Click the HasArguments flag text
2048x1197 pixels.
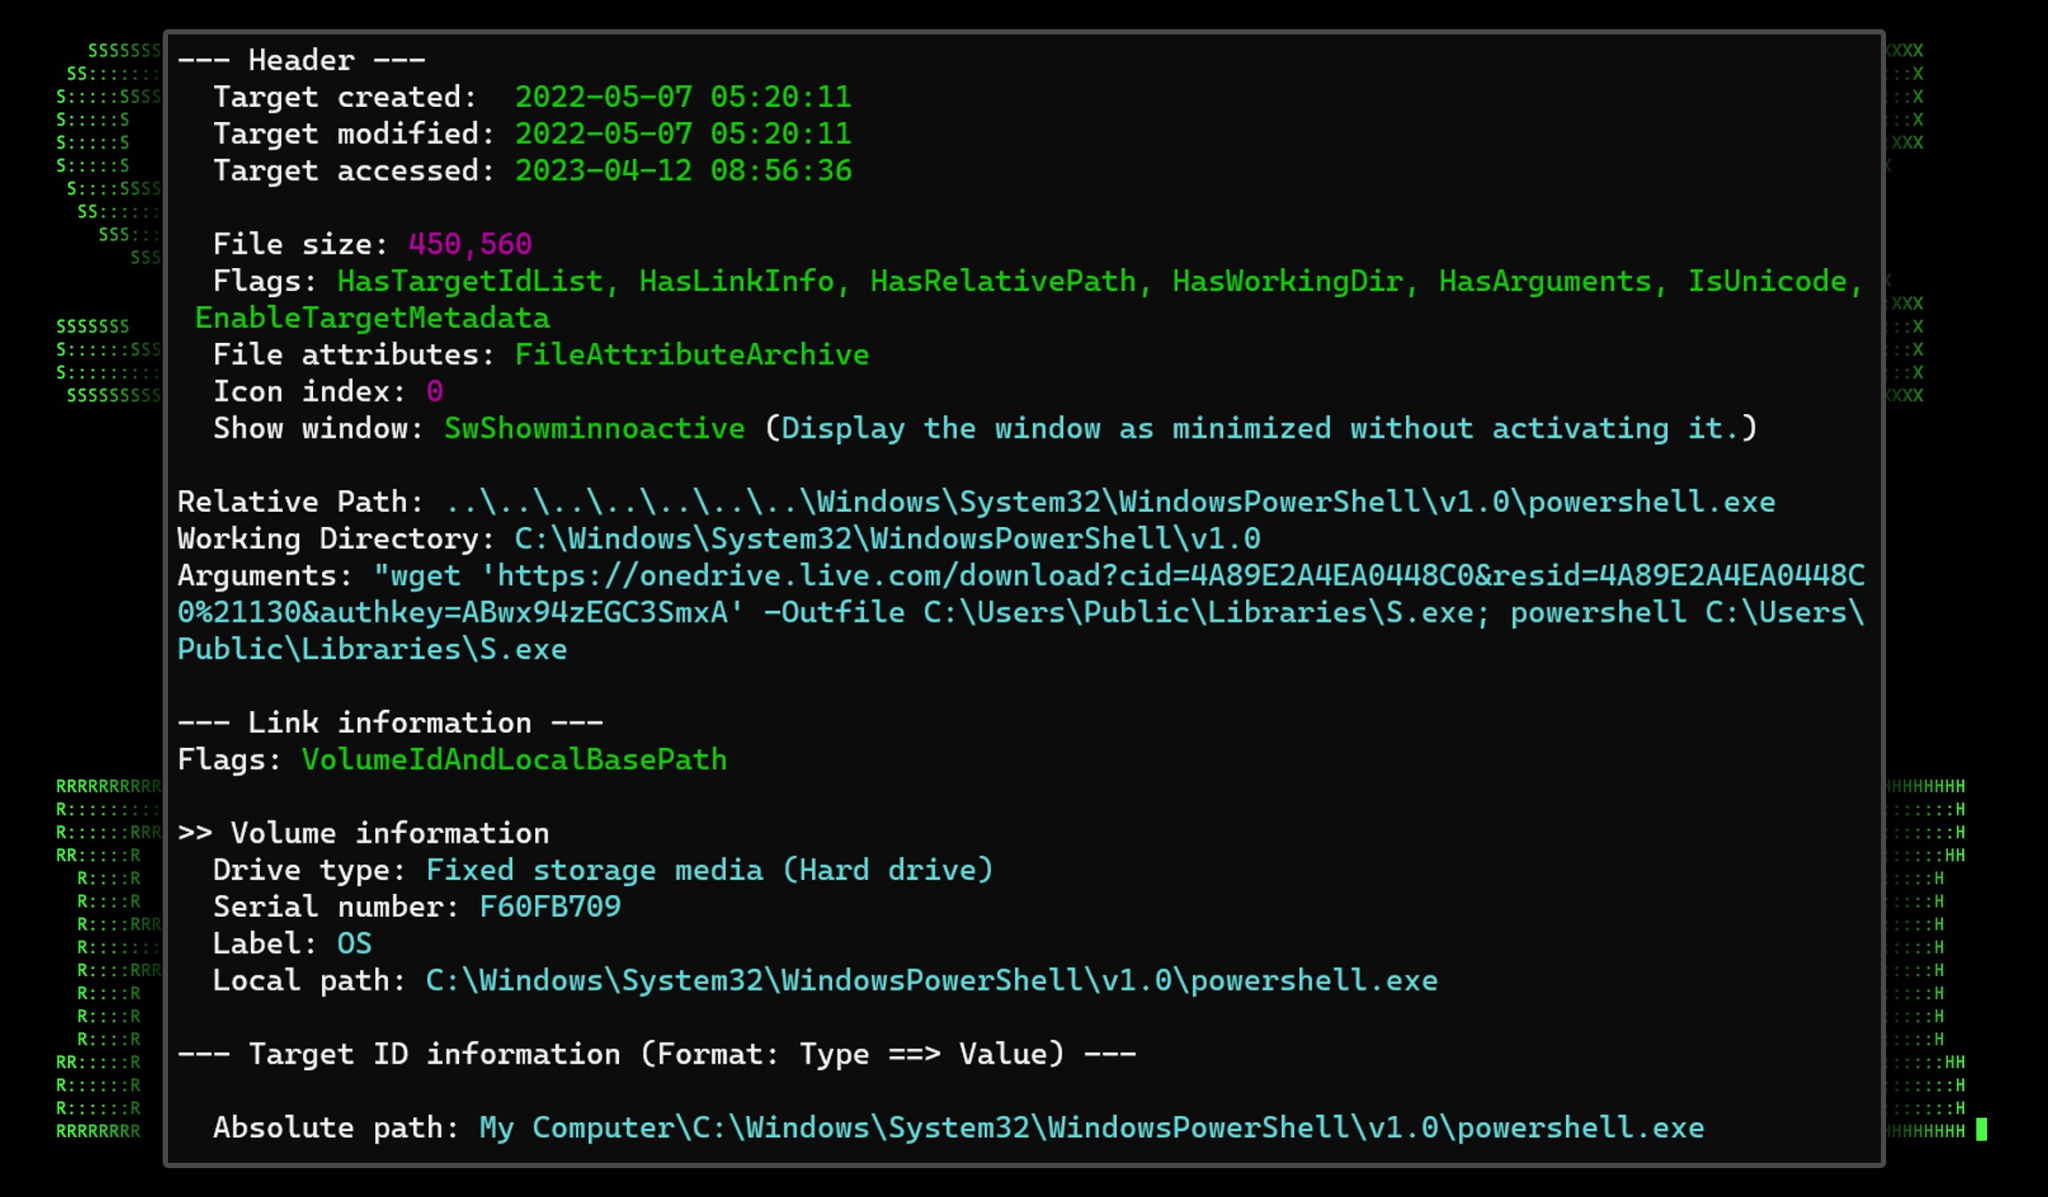tap(1545, 282)
